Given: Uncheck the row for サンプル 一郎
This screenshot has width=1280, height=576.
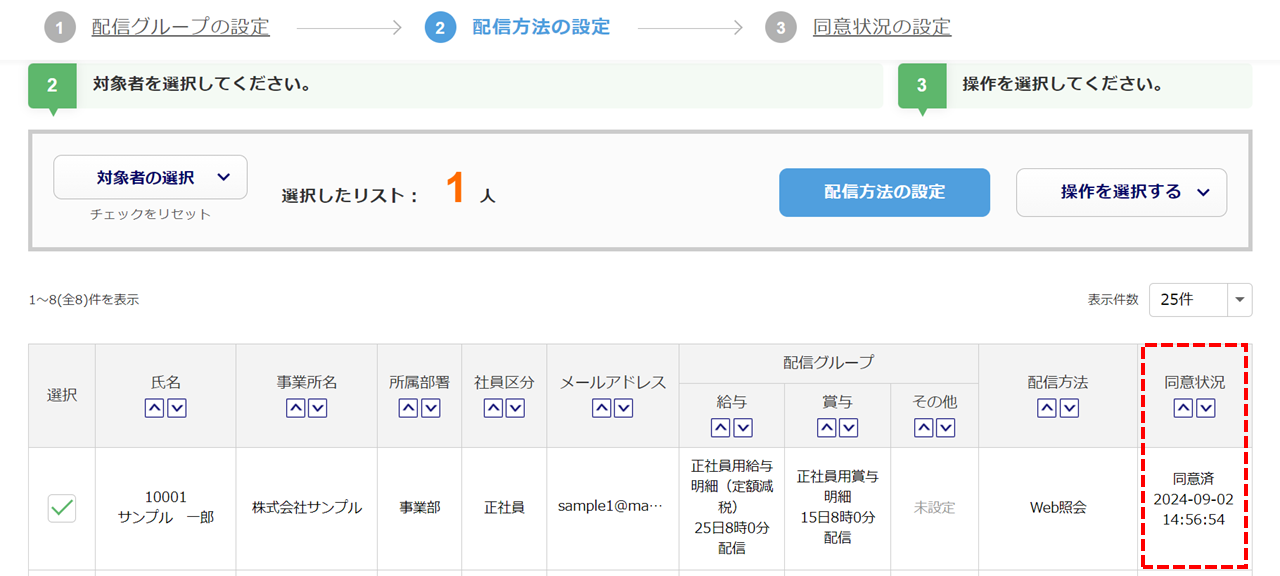Looking at the screenshot, I should [62, 508].
